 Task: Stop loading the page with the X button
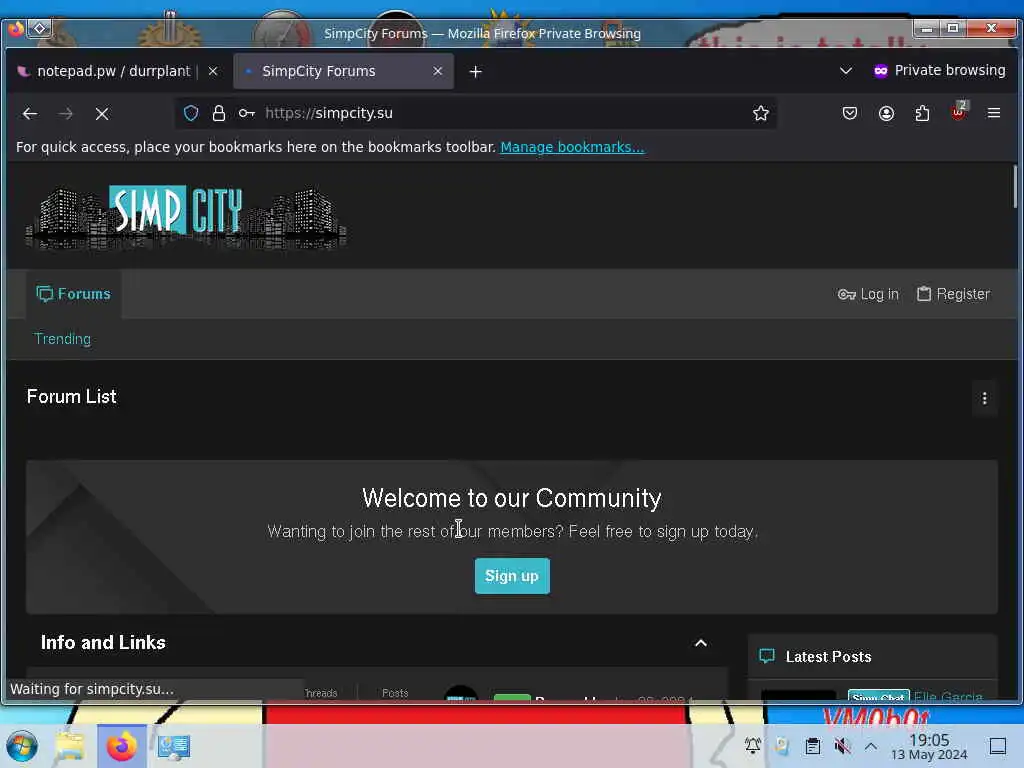[x=102, y=114]
